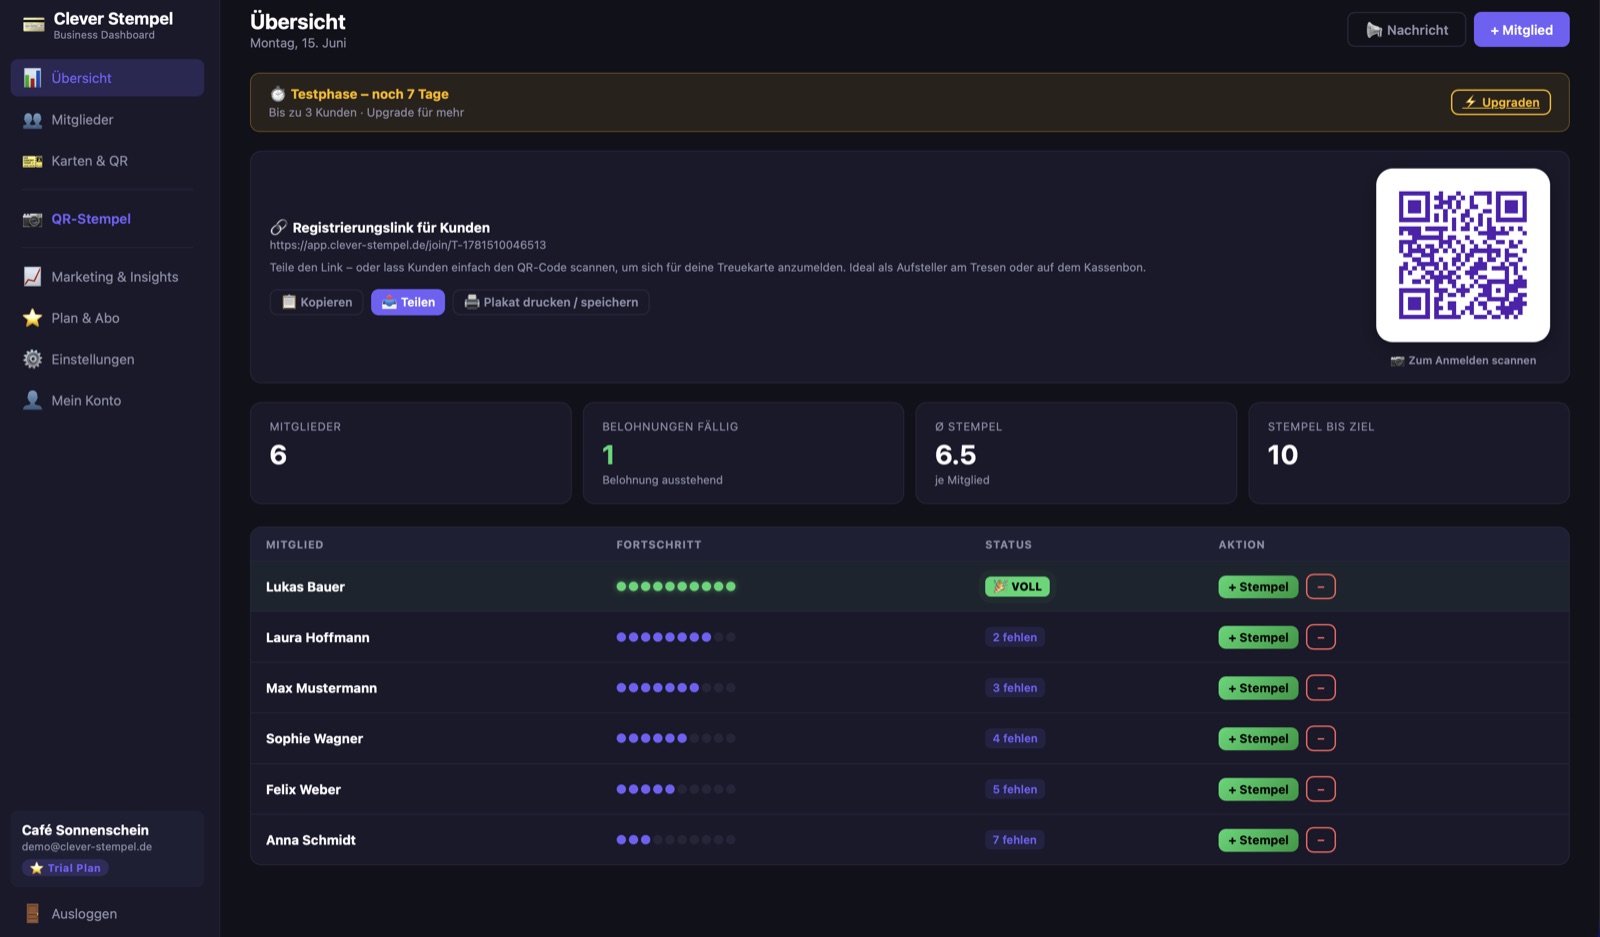Click the link icon beside Registrierungslink heading
Screen dimensions: 1600x937
[279, 227]
